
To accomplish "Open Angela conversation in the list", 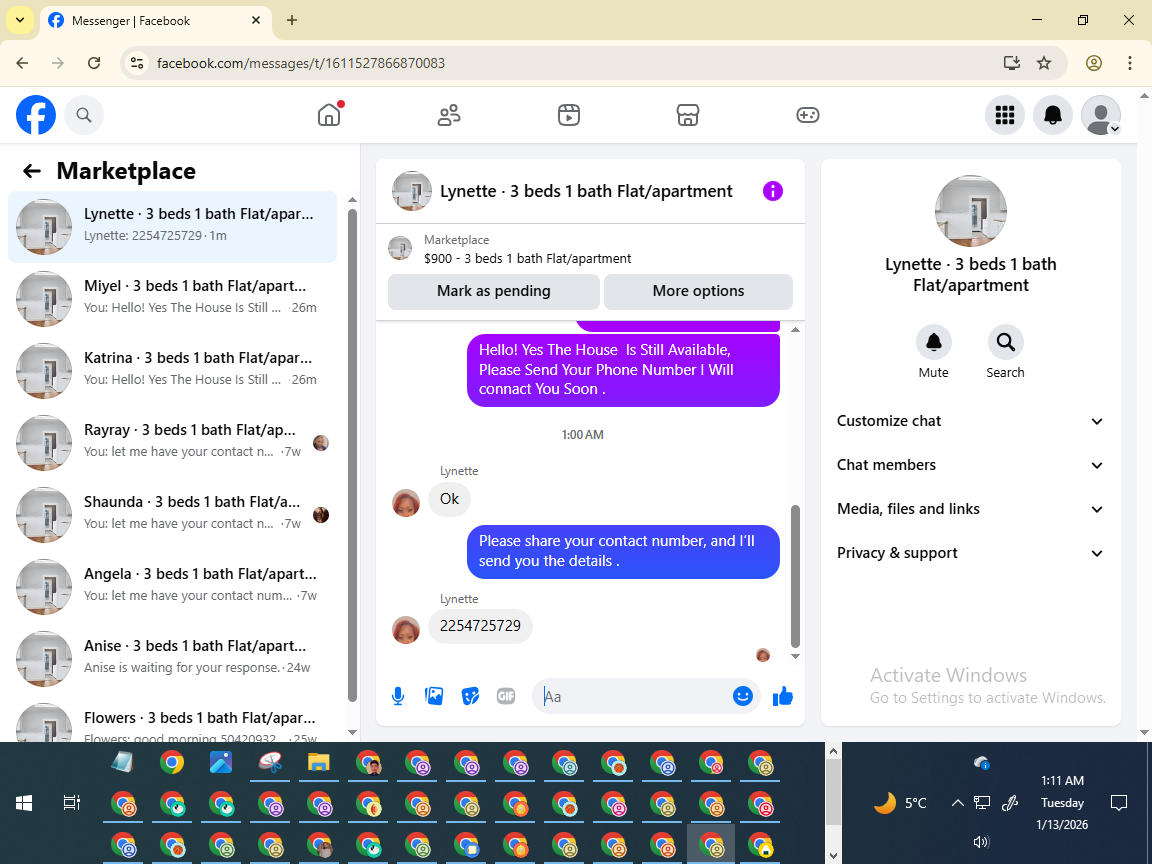I will tap(173, 586).
